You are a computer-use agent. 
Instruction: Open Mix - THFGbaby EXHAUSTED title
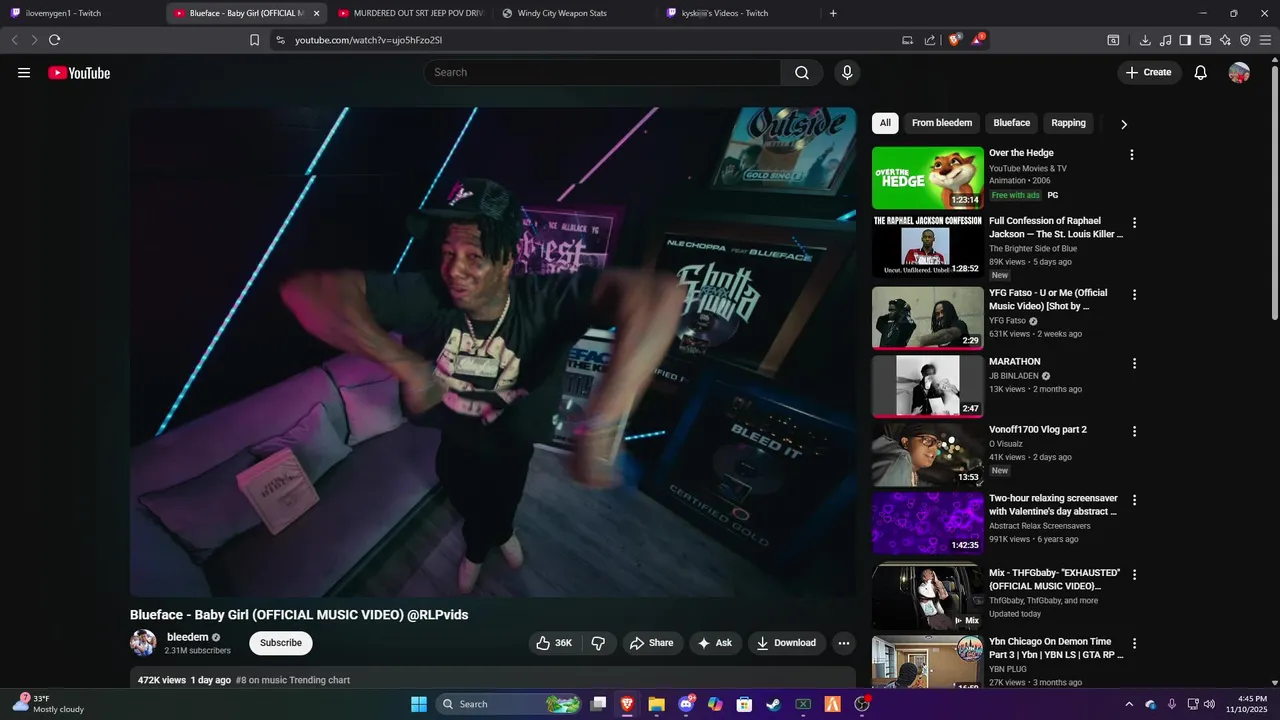point(1054,579)
